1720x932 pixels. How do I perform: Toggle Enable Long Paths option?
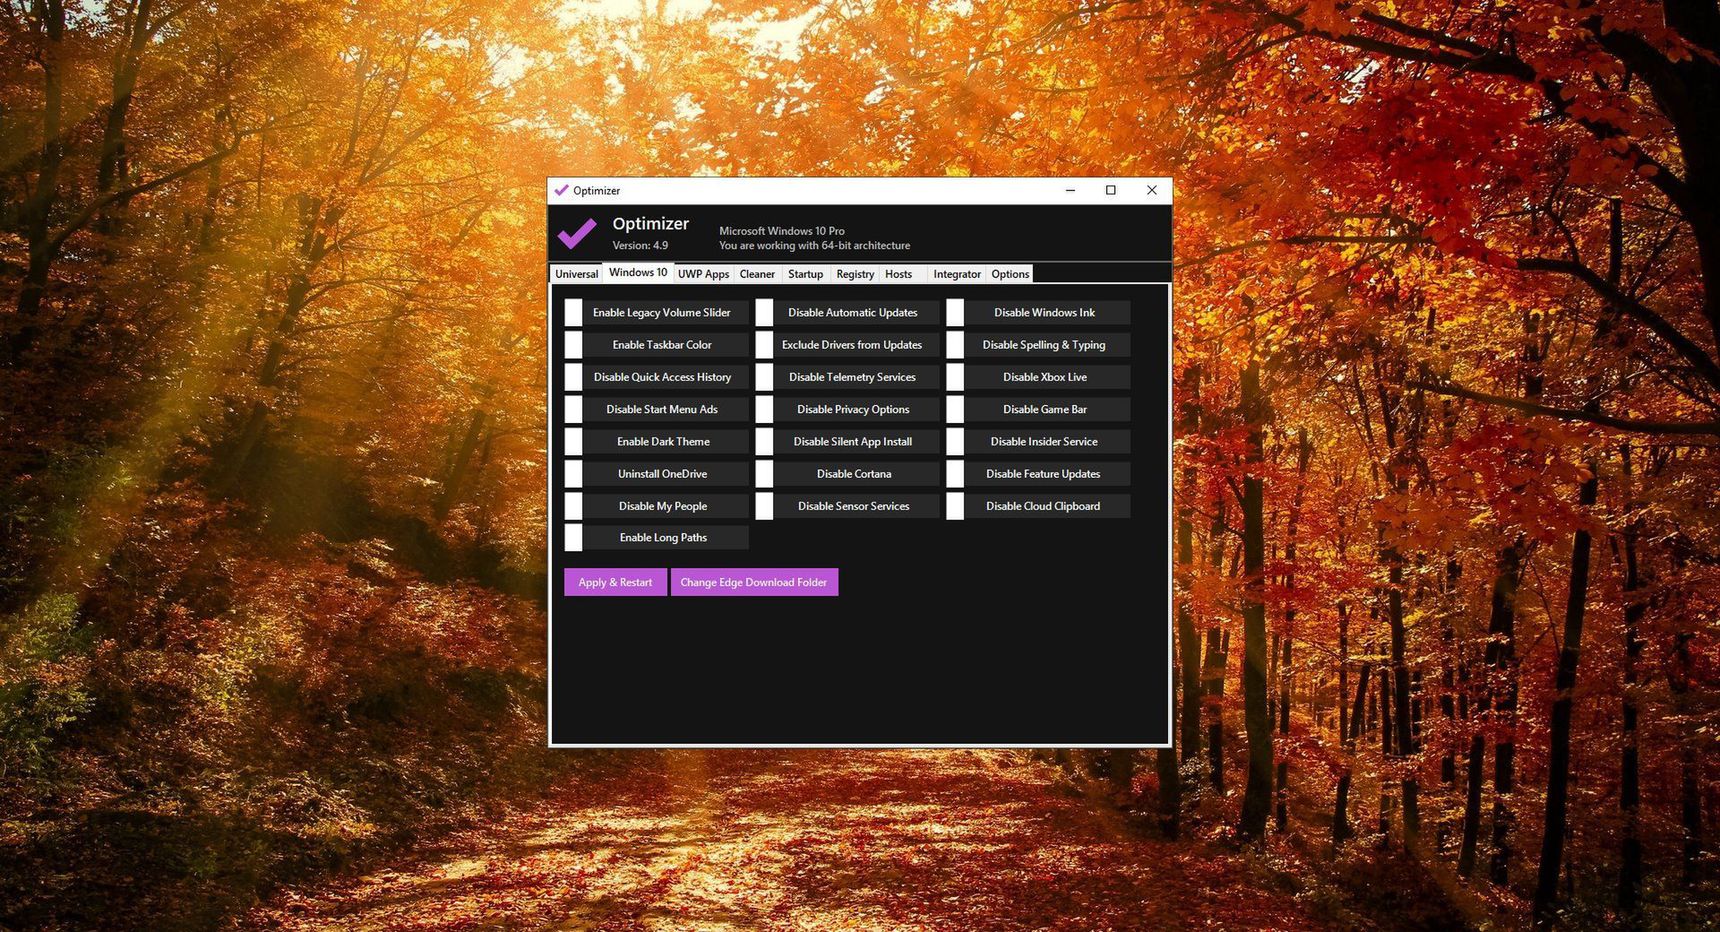click(x=656, y=538)
